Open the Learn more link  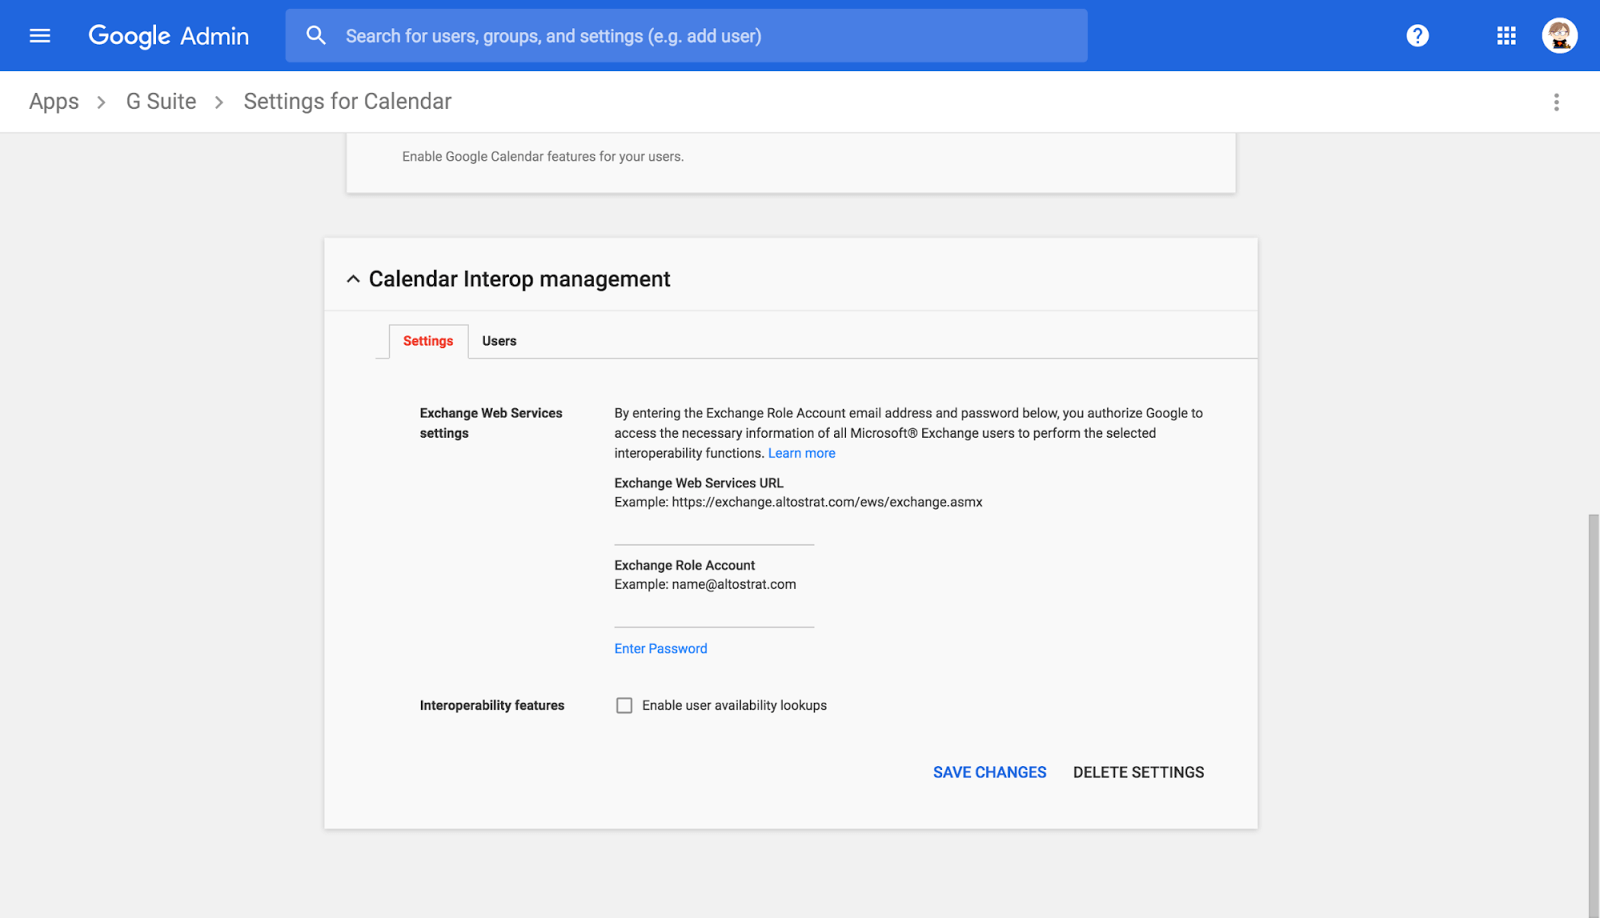click(x=801, y=453)
